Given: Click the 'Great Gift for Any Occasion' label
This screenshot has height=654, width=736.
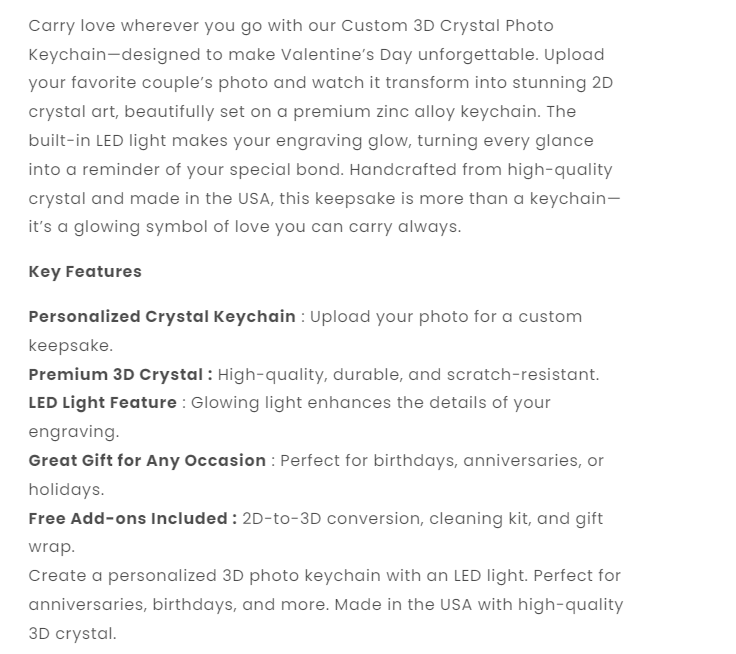Looking at the screenshot, I should pos(147,461).
